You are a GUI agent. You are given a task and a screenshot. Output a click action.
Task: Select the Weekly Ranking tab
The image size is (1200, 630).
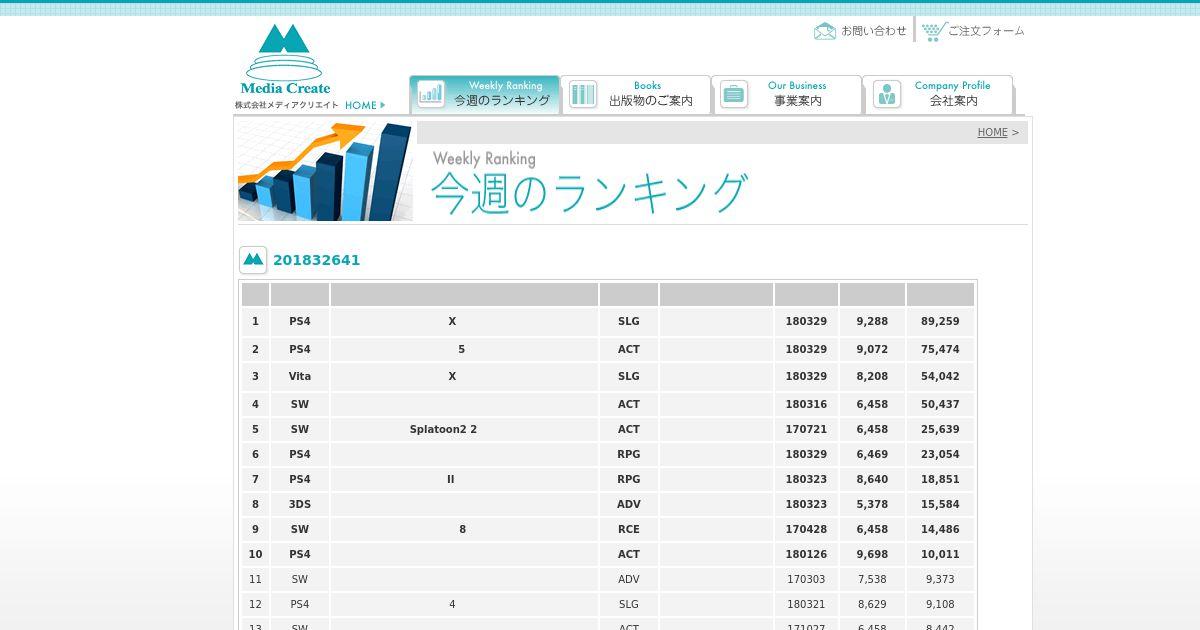(485, 94)
